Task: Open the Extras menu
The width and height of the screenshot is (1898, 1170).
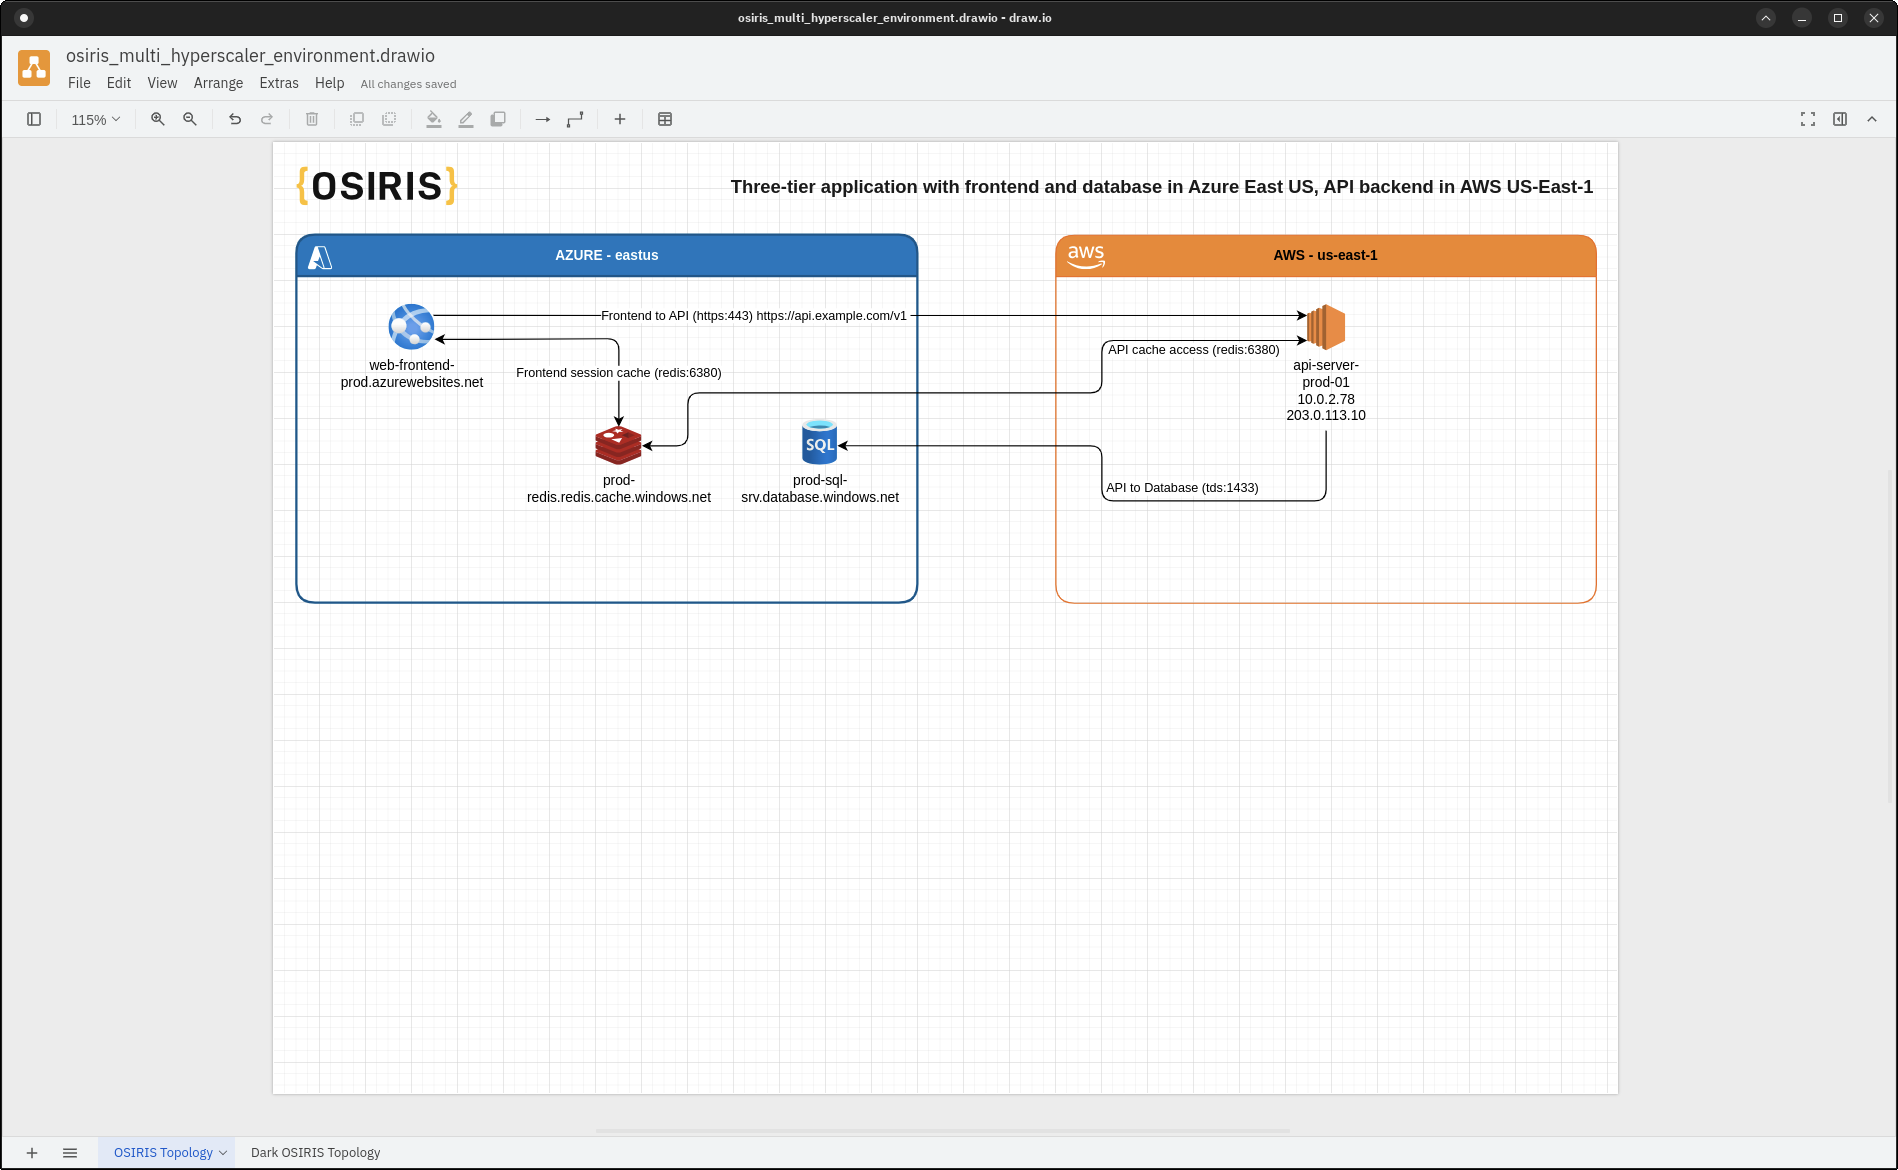Action: point(279,83)
